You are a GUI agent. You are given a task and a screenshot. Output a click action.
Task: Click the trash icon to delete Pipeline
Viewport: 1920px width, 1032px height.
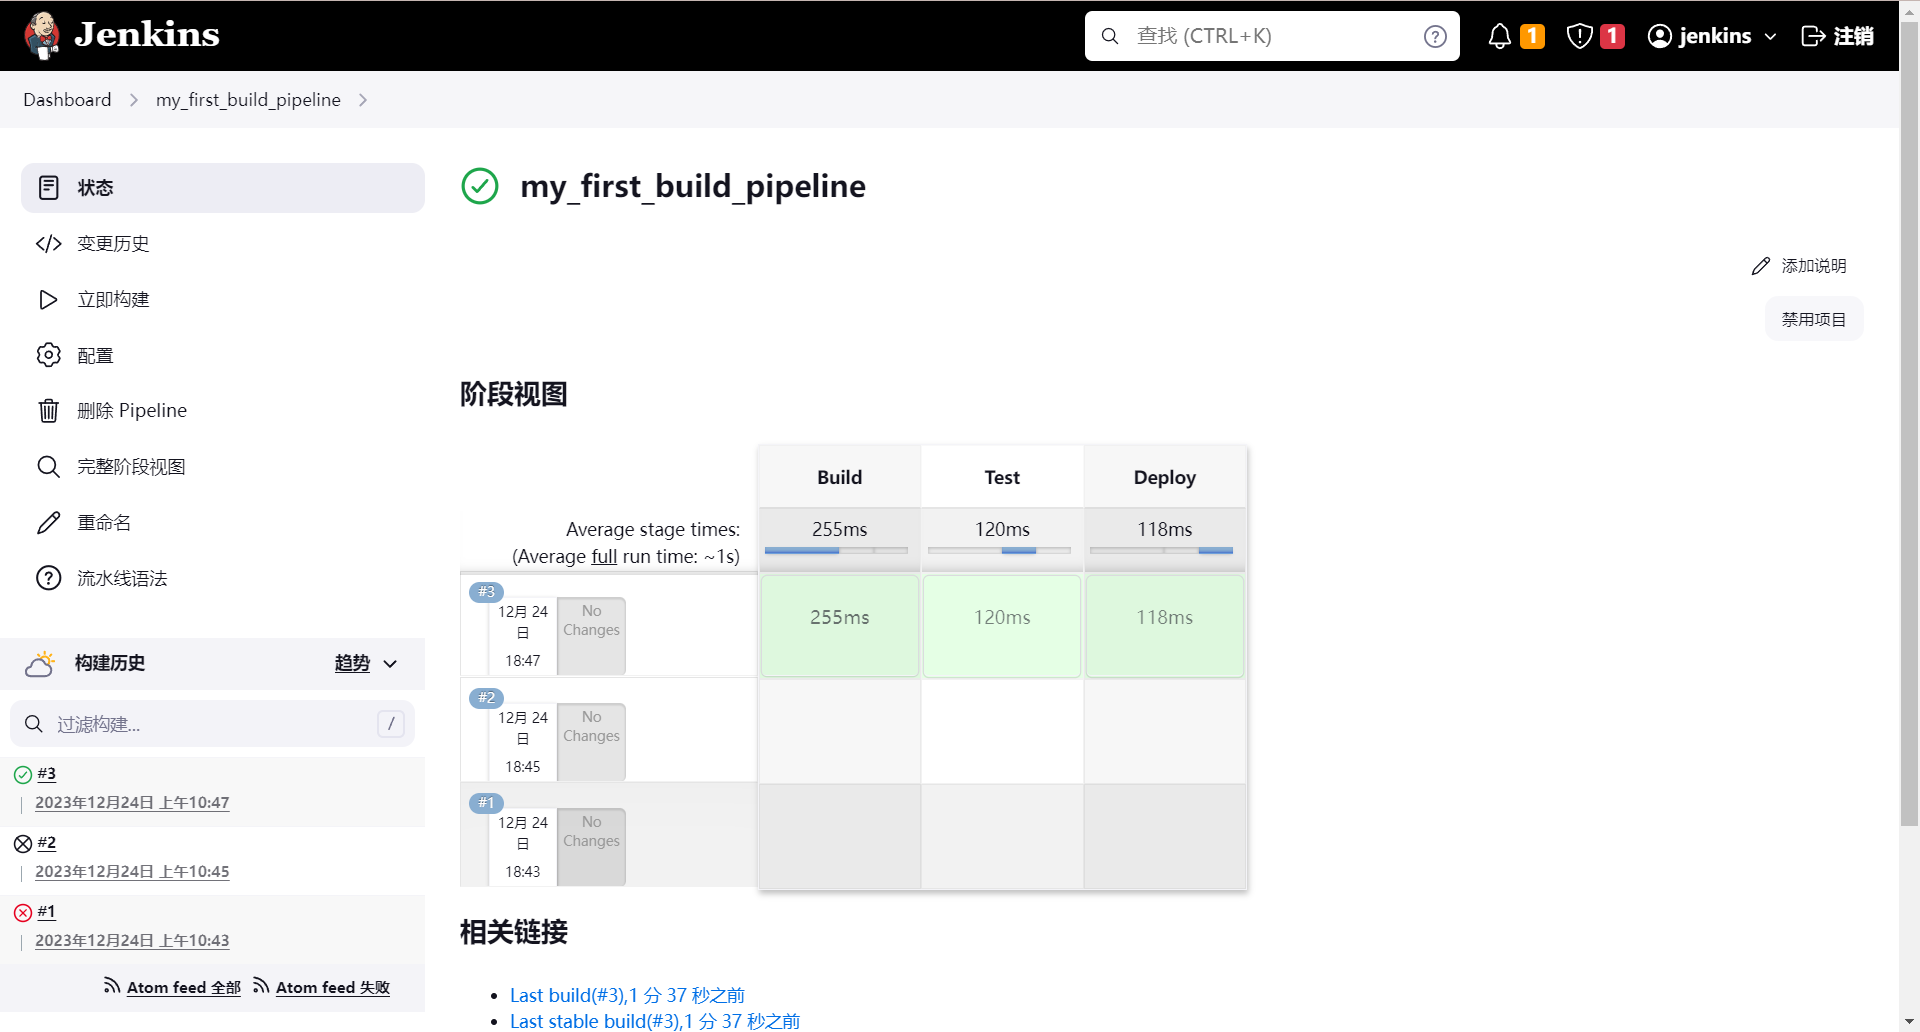[48, 411]
